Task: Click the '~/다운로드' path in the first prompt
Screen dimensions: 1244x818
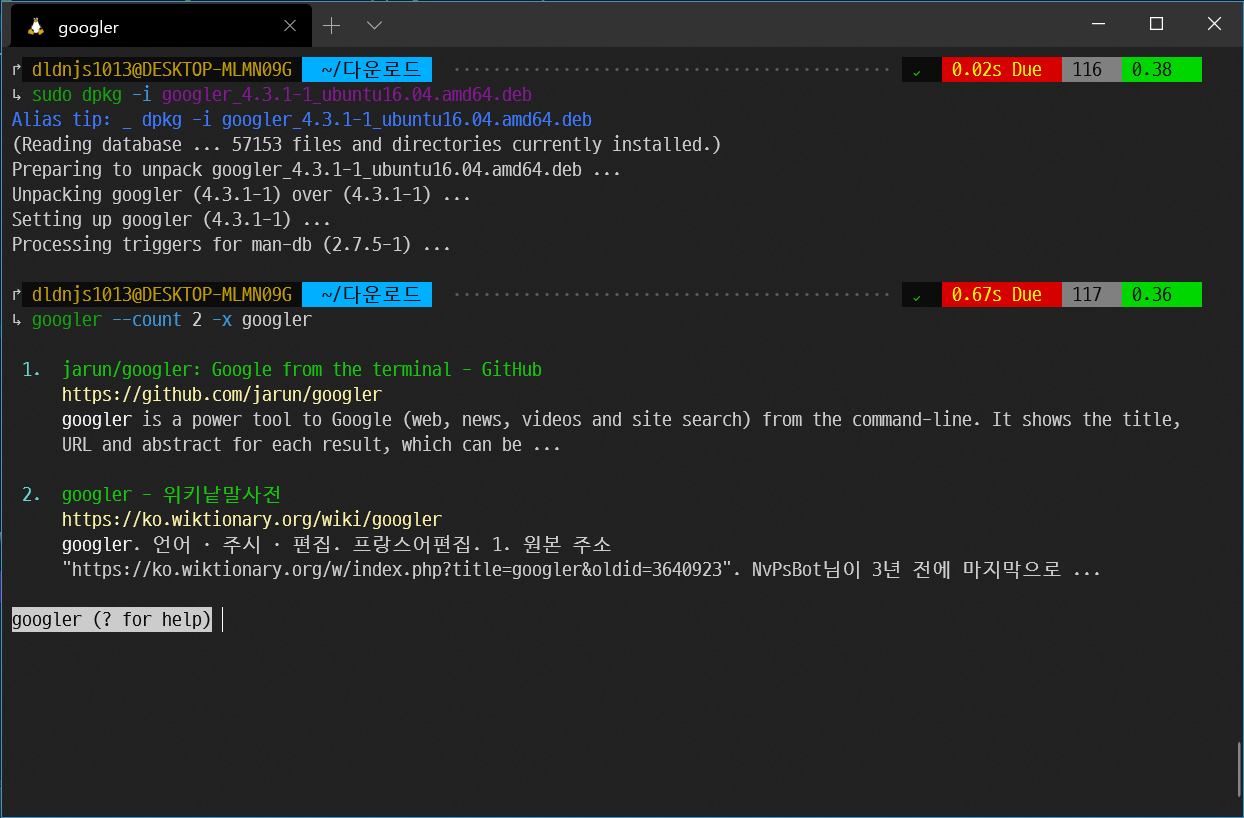Action: click(367, 70)
